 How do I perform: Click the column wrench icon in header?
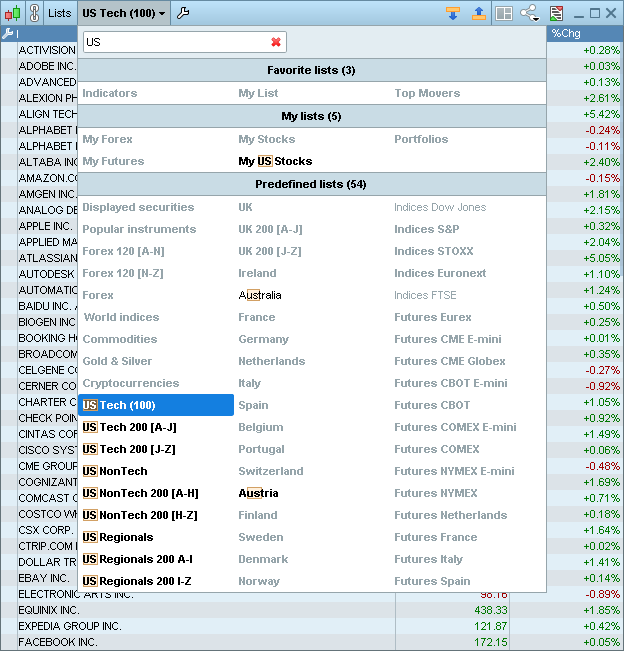[8, 34]
